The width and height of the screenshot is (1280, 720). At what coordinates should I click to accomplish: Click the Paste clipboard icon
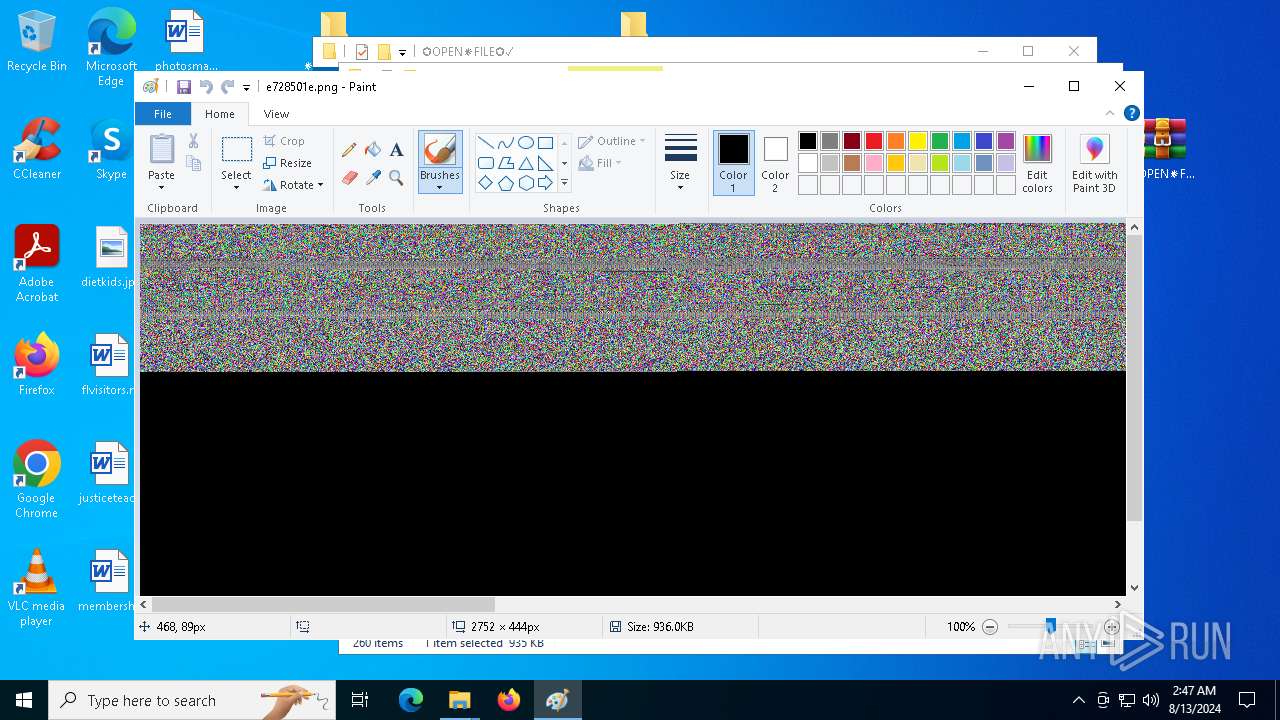pyautogui.click(x=161, y=149)
